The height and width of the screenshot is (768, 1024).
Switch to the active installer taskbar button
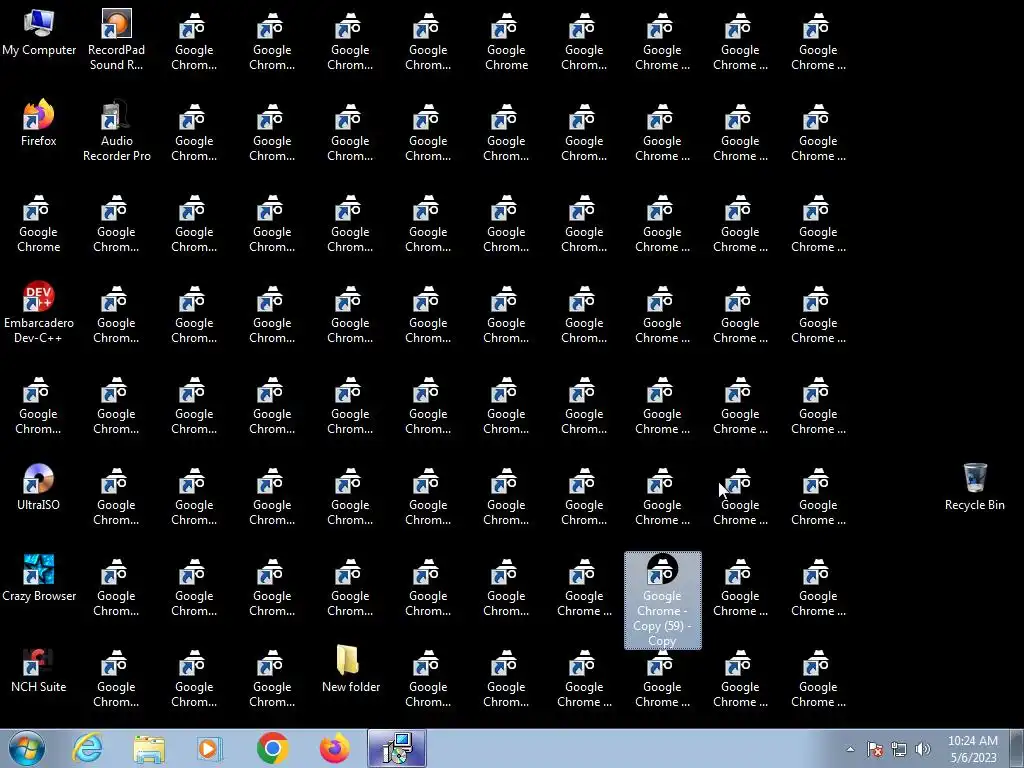(397, 748)
